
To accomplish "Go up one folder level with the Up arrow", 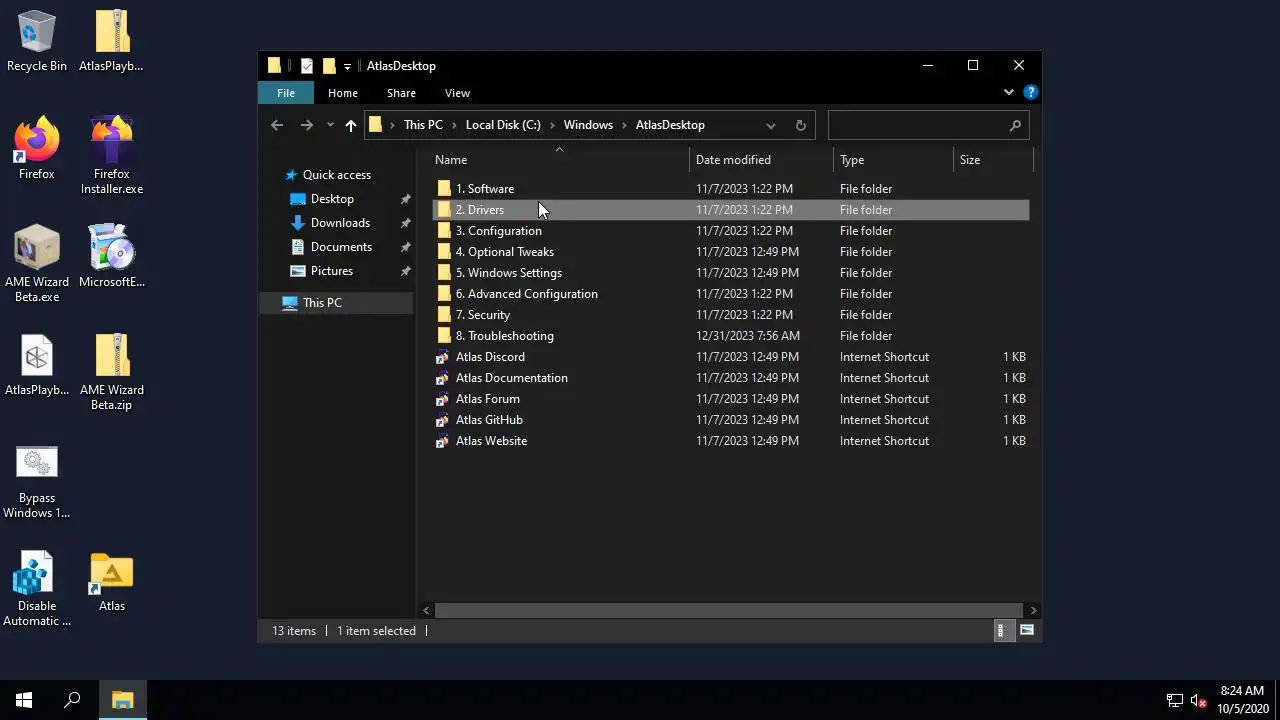I will click(x=351, y=125).
